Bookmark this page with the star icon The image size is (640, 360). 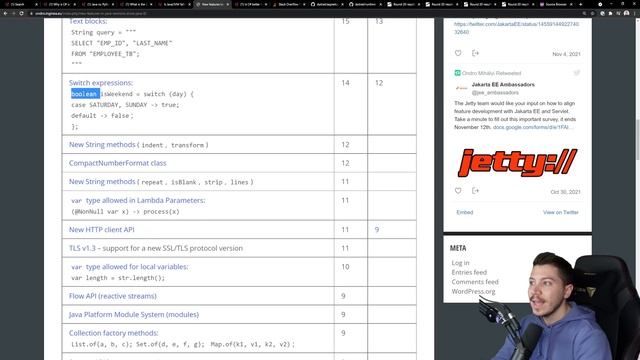coord(592,13)
